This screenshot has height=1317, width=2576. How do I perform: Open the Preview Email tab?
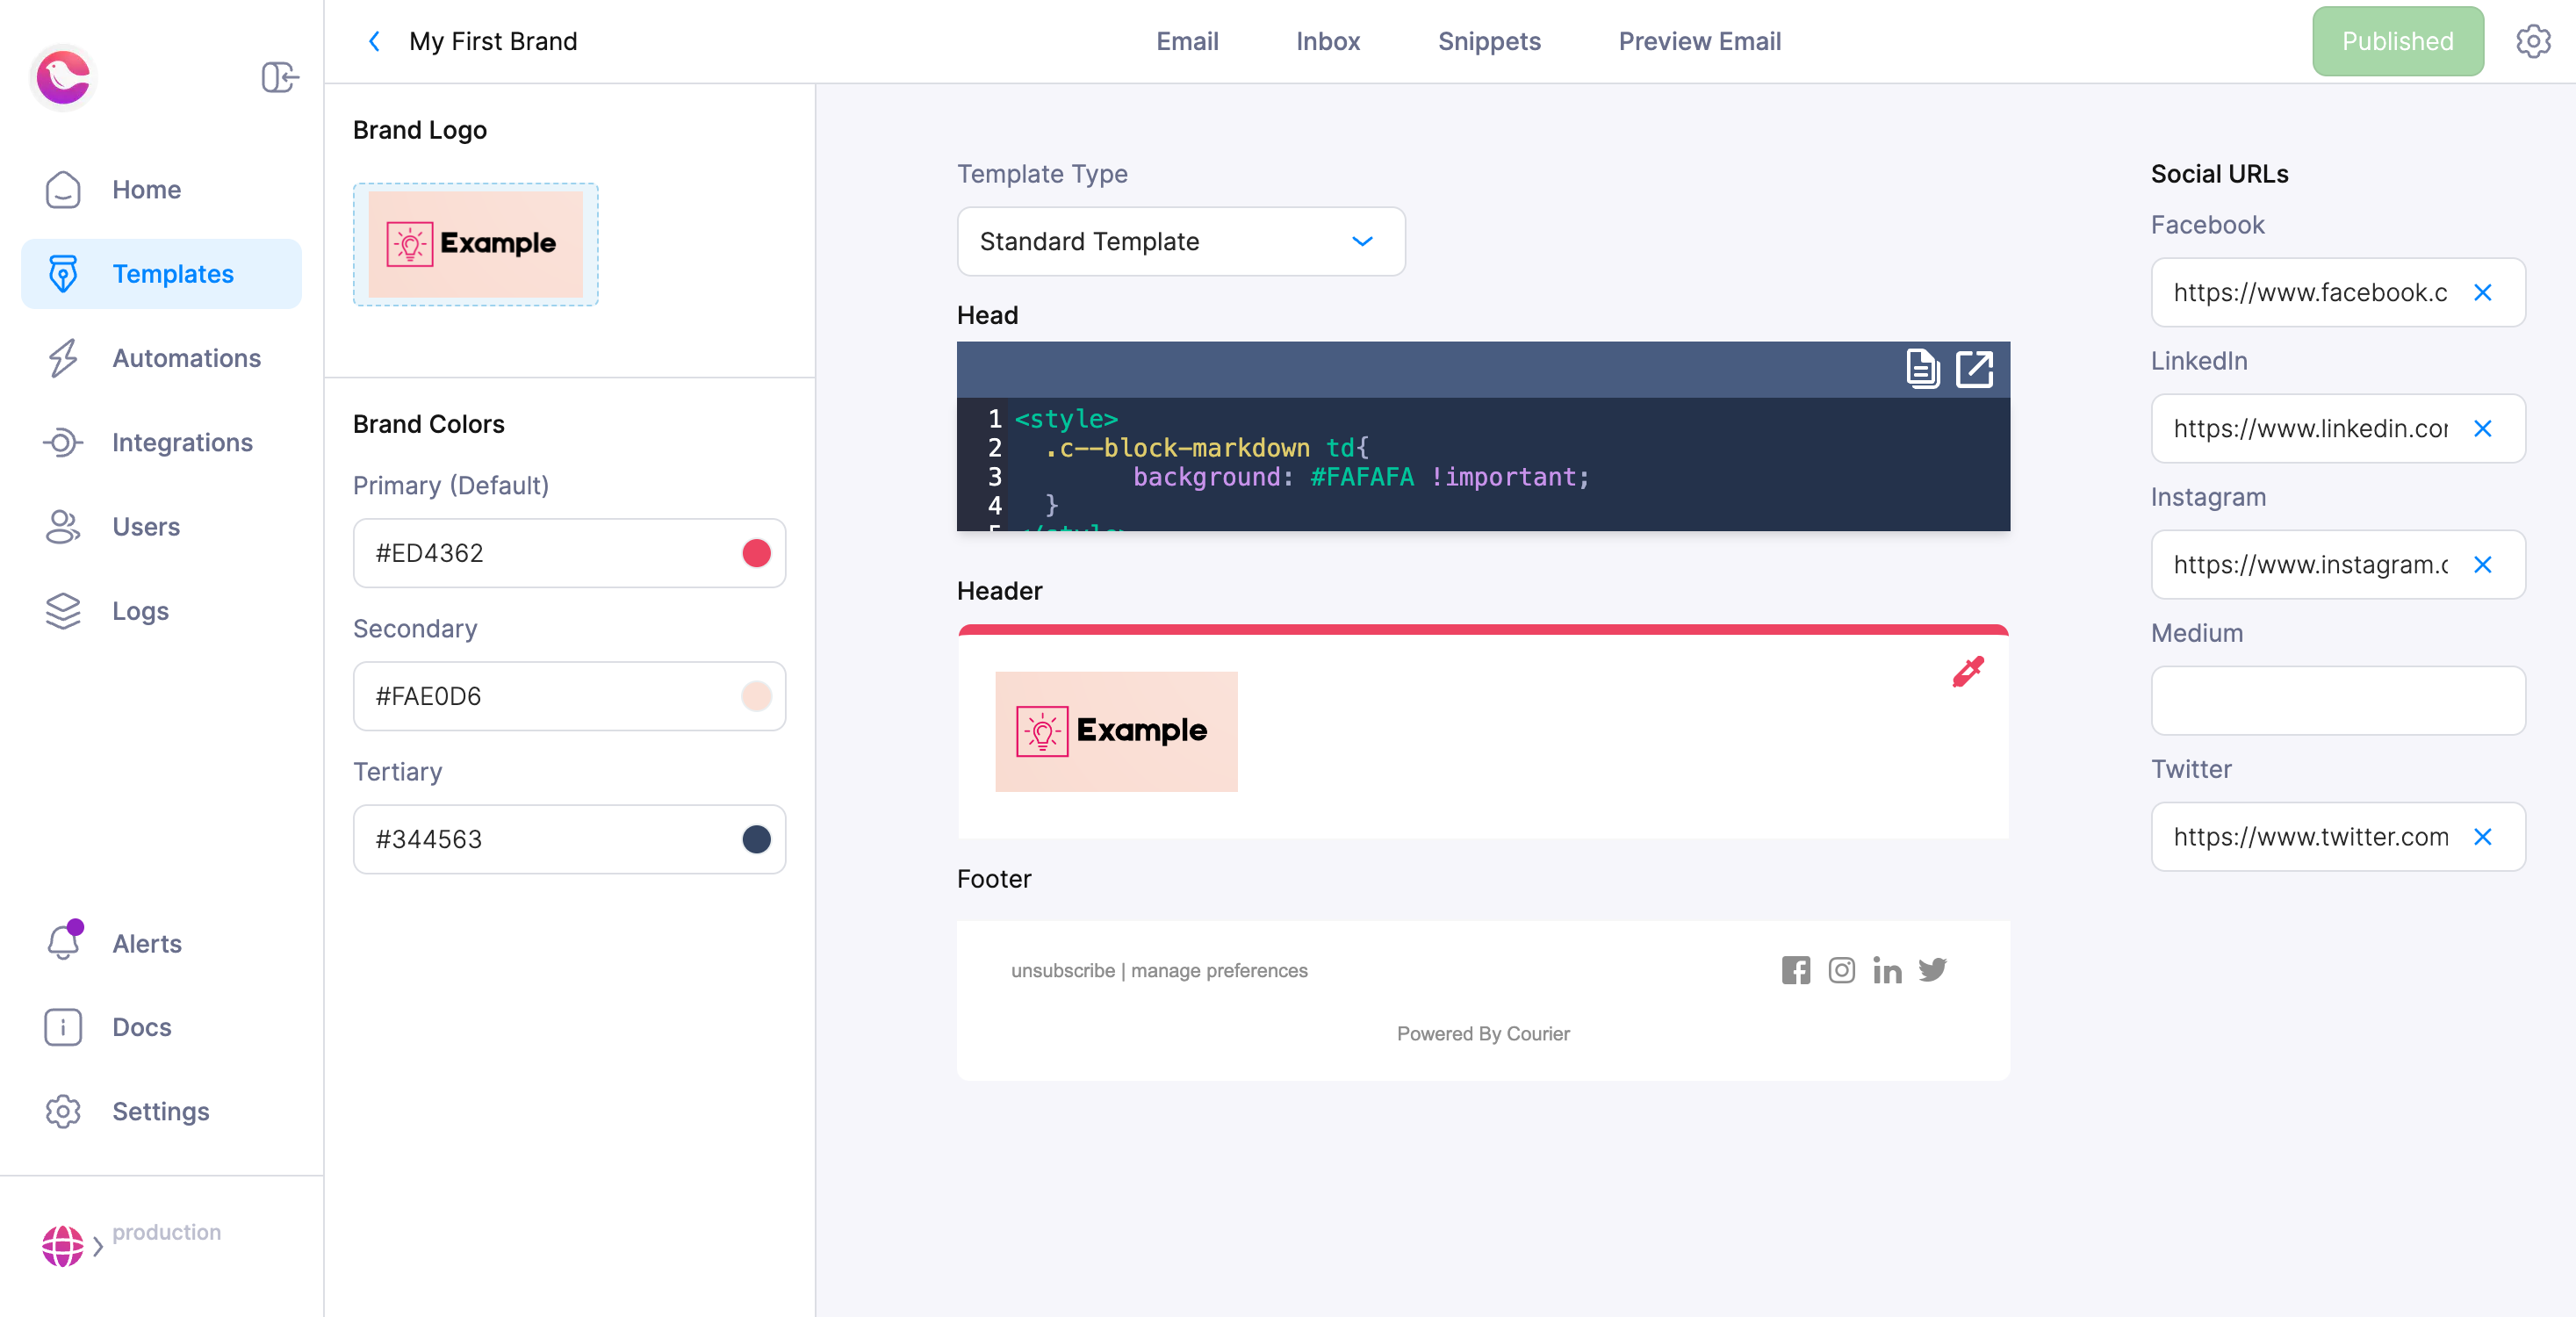click(x=1699, y=41)
